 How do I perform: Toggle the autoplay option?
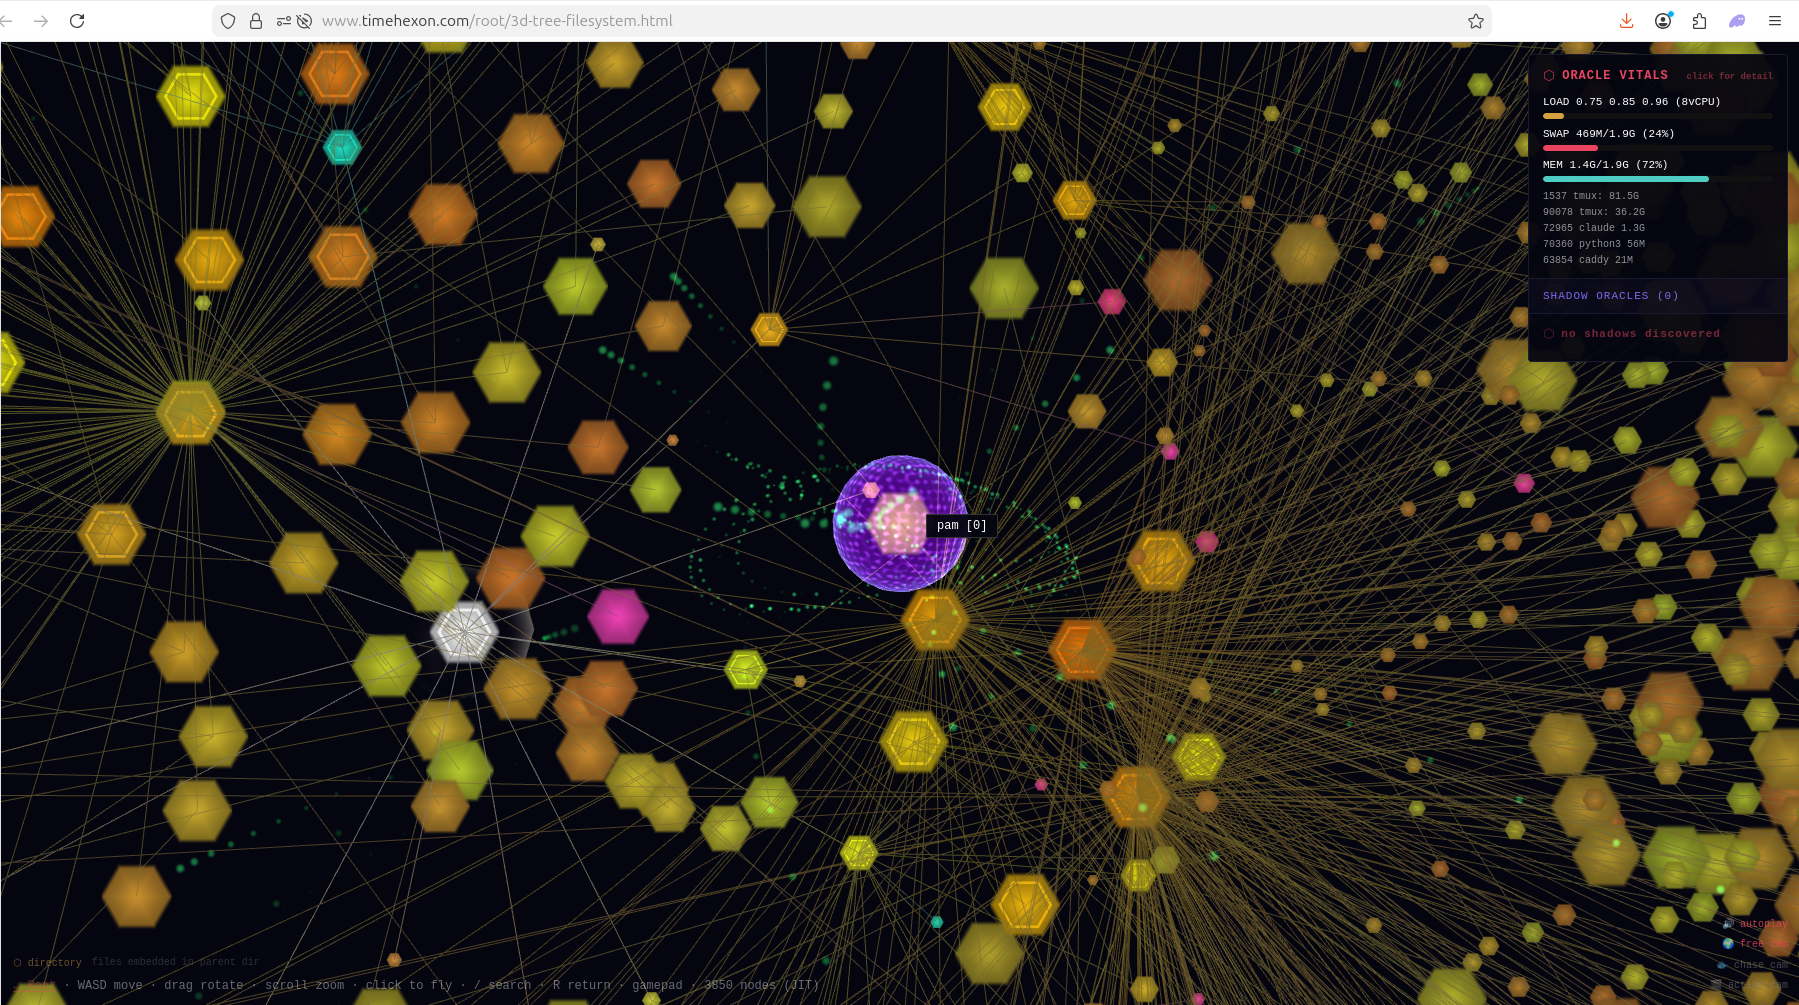tap(1761, 924)
